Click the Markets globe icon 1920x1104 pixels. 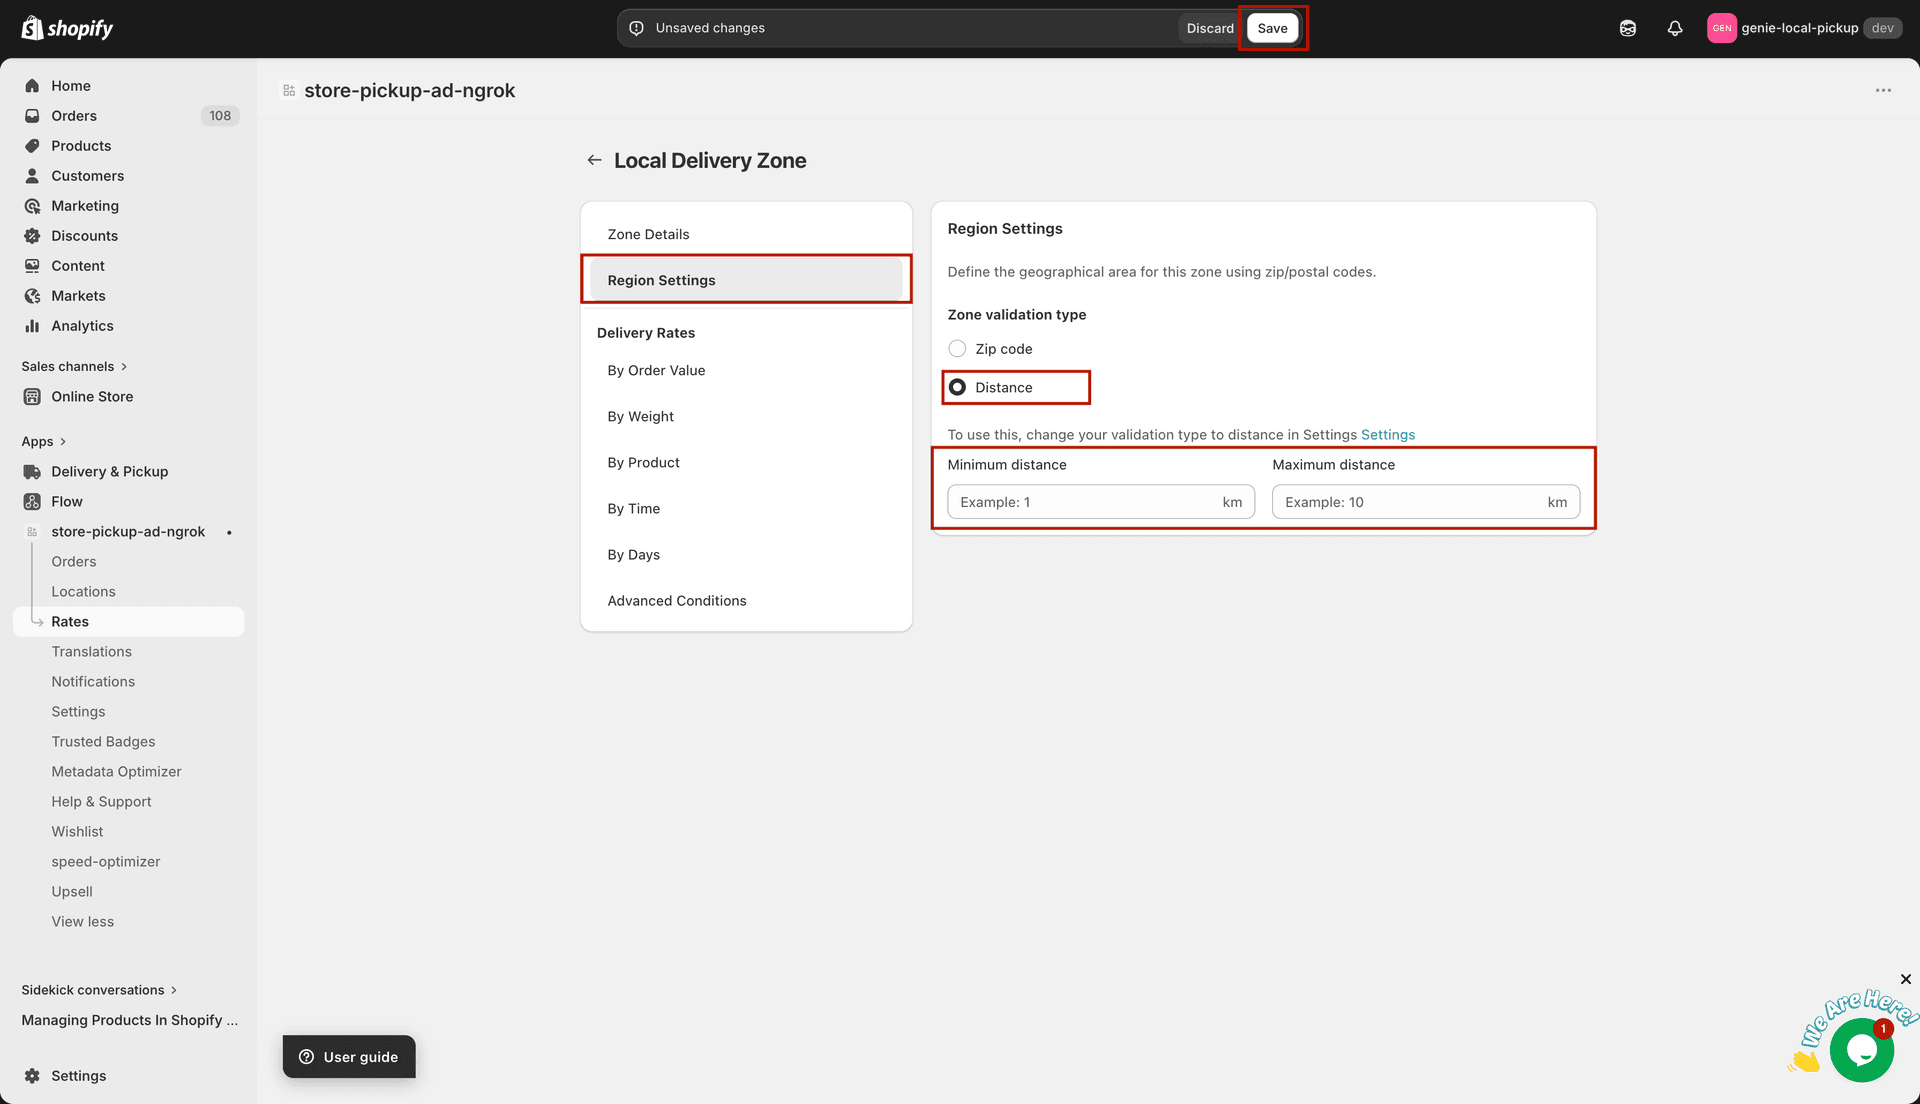(32, 296)
